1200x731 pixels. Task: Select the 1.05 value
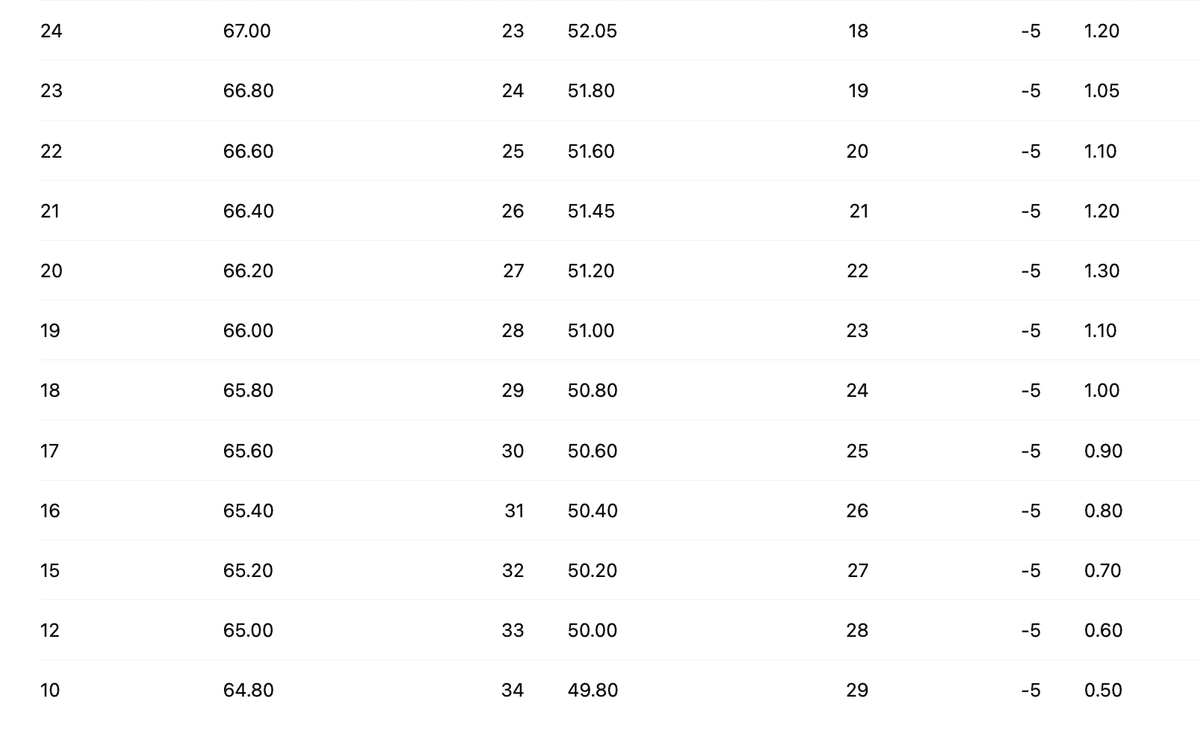point(1101,91)
